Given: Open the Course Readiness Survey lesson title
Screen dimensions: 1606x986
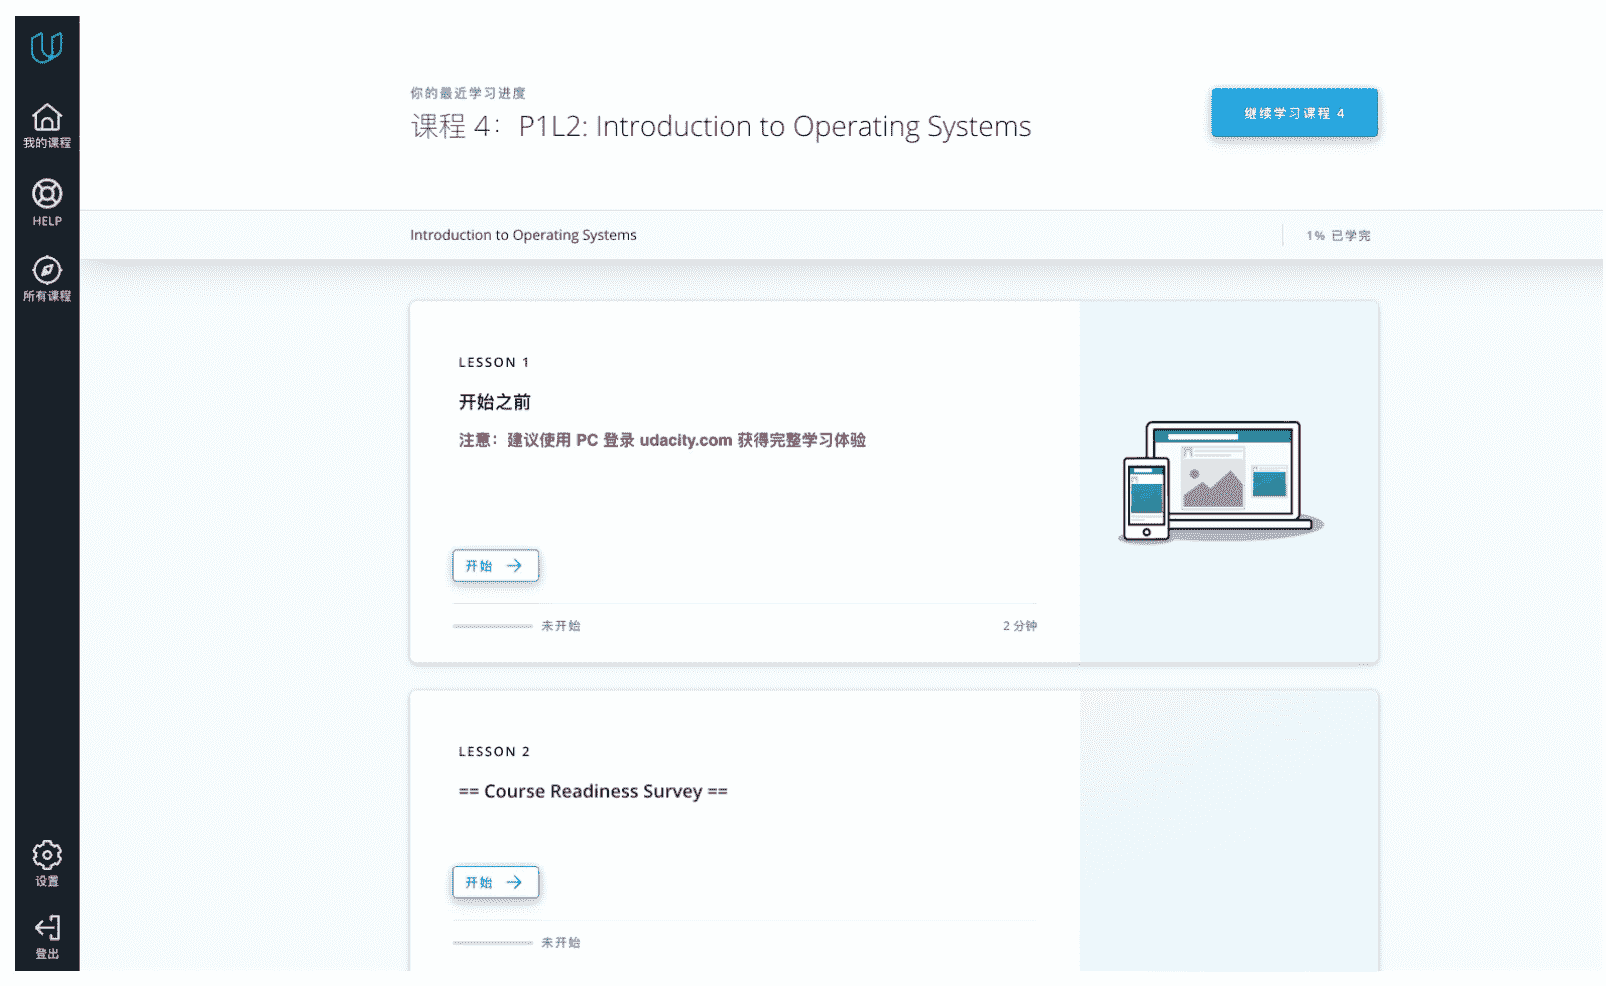Looking at the screenshot, I should click(593, 792).
